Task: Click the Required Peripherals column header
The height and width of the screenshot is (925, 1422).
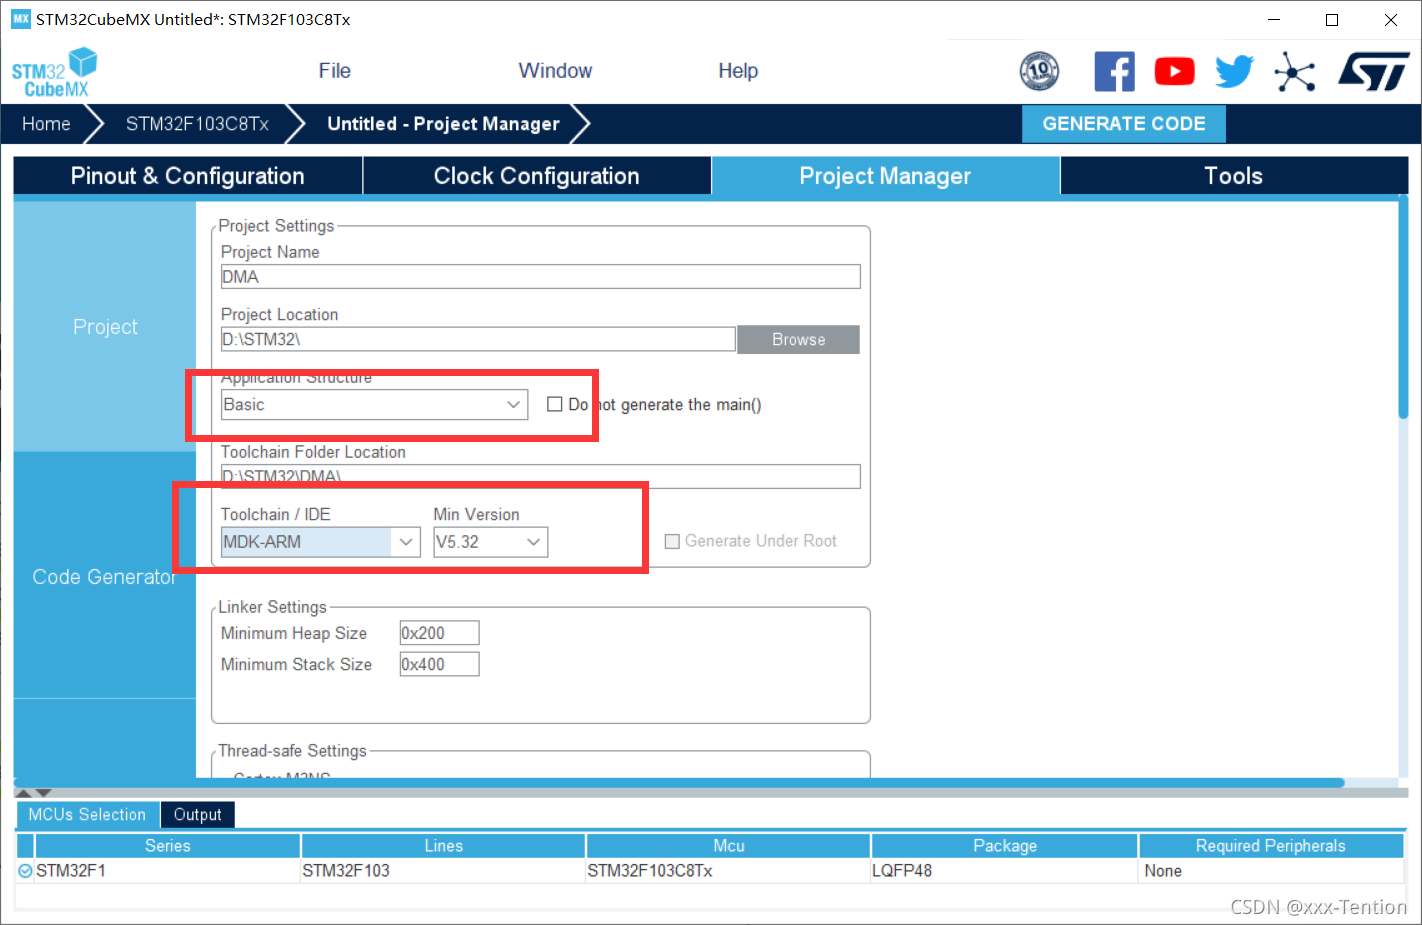Action: coord(1271,846)
